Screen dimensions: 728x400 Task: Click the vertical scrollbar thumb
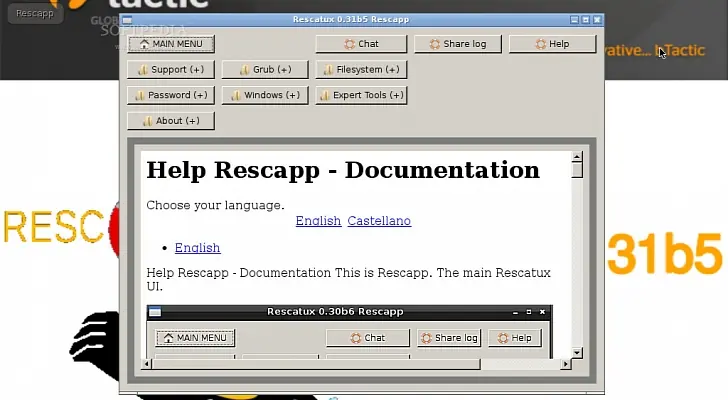coord(577,170)
